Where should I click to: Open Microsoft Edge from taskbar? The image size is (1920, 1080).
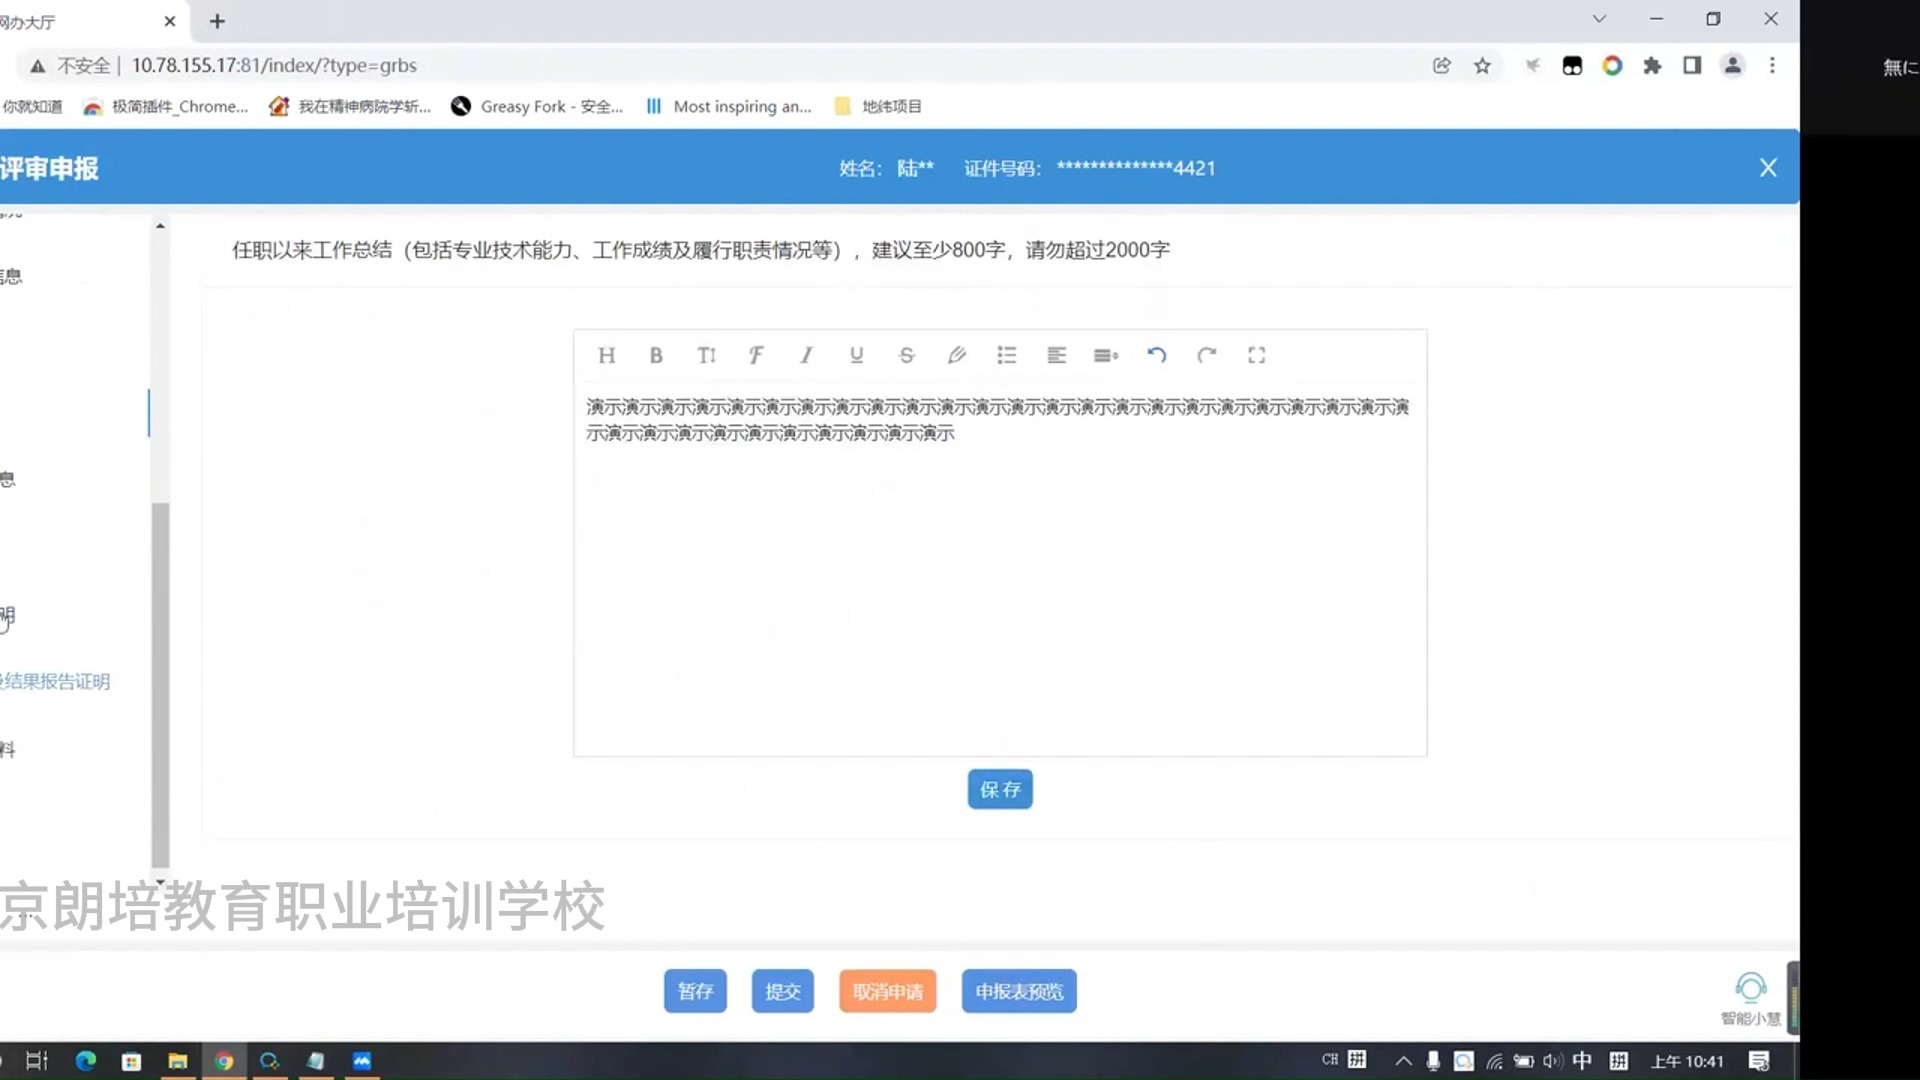85,1061
